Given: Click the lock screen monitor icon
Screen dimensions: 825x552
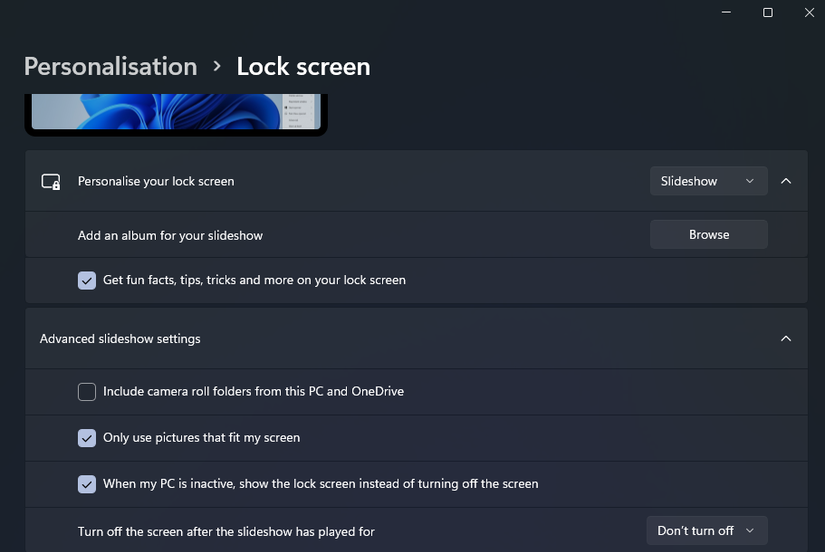Looking at the screenshot, I should point(51,182).
